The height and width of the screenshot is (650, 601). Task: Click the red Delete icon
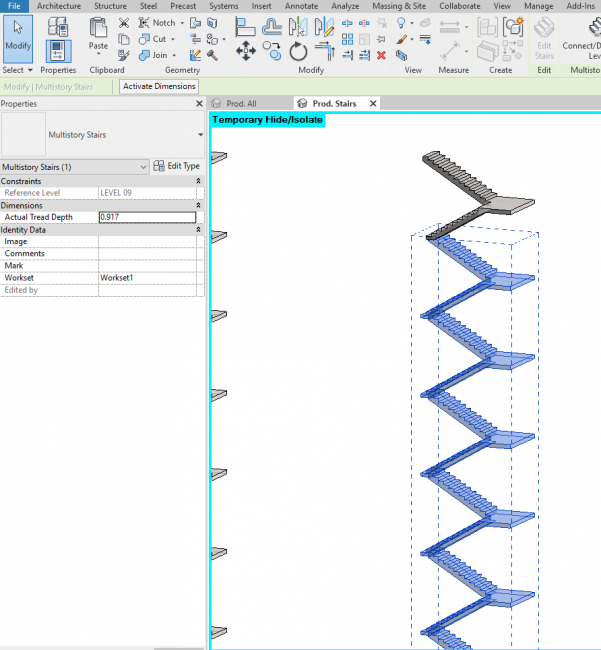coord(381,55)
